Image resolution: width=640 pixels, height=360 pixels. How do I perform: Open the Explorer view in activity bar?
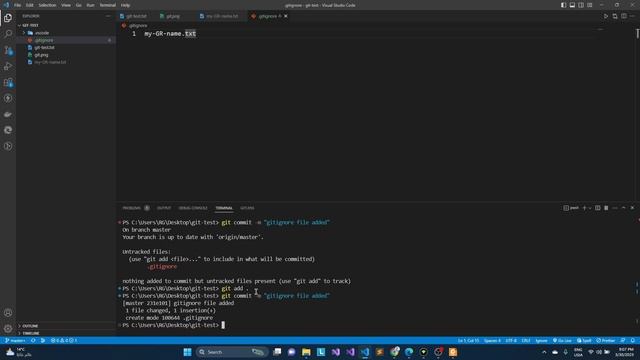pos(8,18)
